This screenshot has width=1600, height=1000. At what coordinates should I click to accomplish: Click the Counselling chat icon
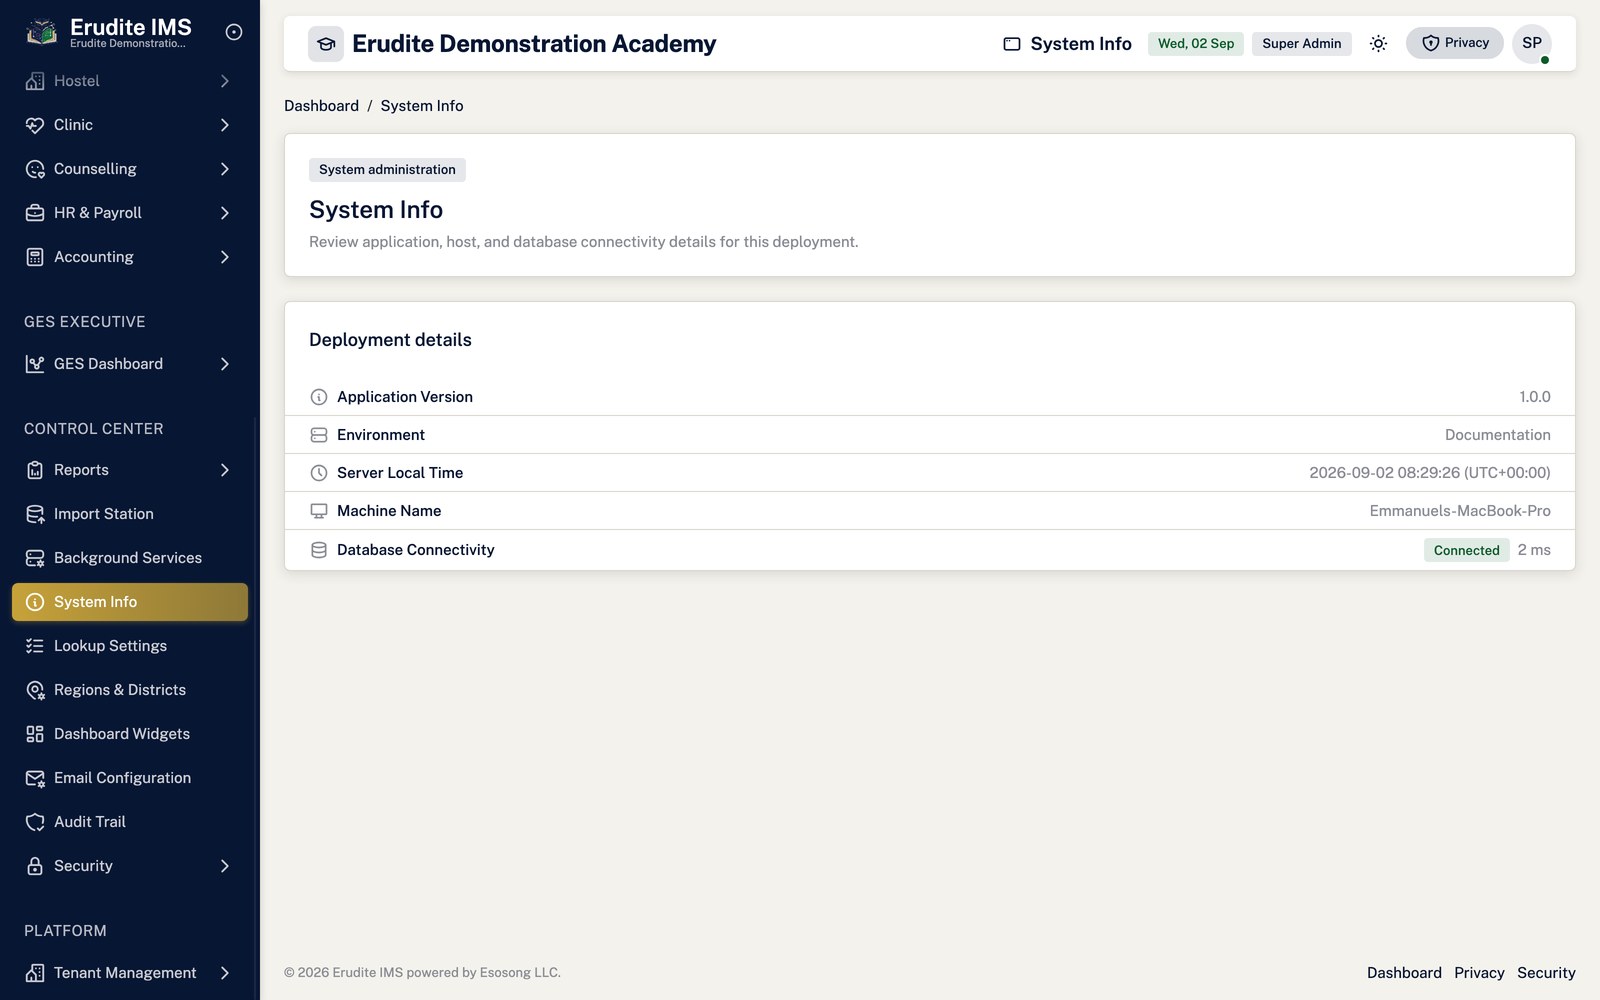(x=35, y=169)
